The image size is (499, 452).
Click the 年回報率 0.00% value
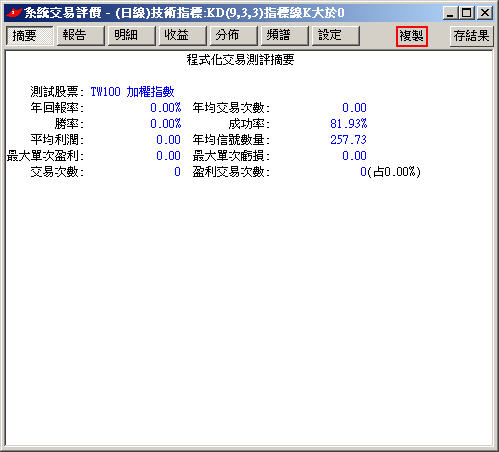coord(165,108)
